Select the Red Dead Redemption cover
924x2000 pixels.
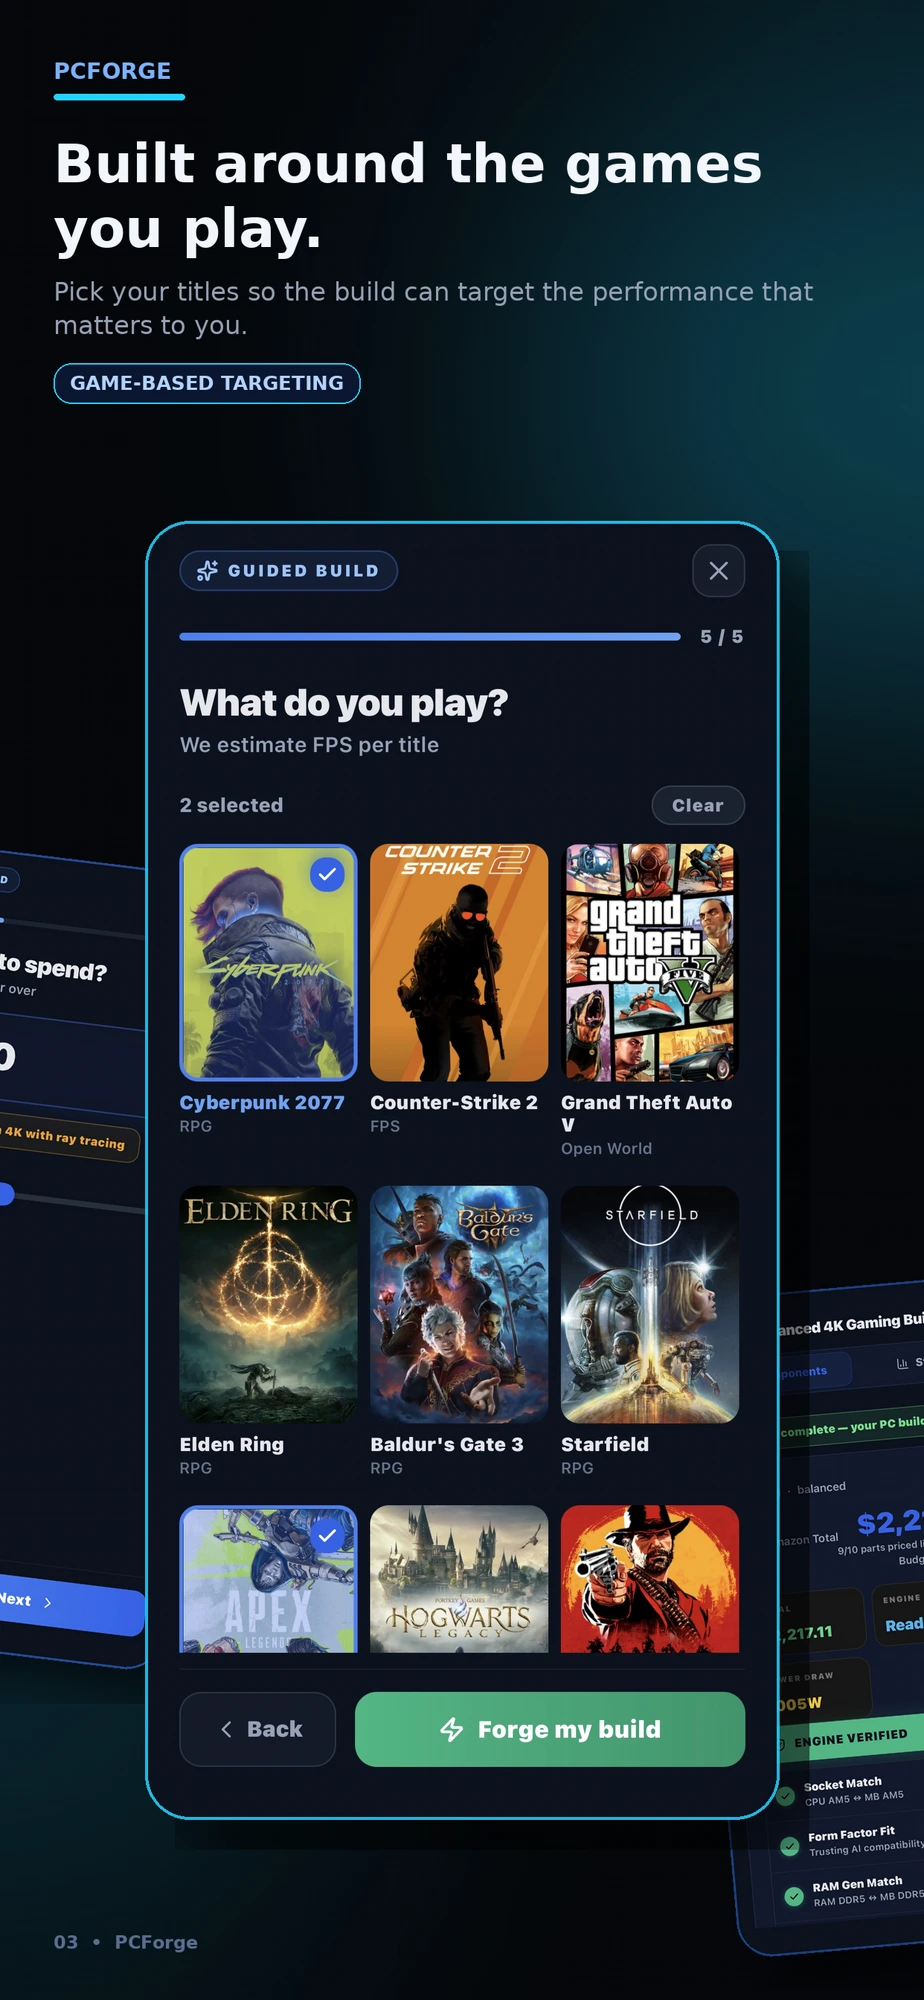(x=650, y=1579)
